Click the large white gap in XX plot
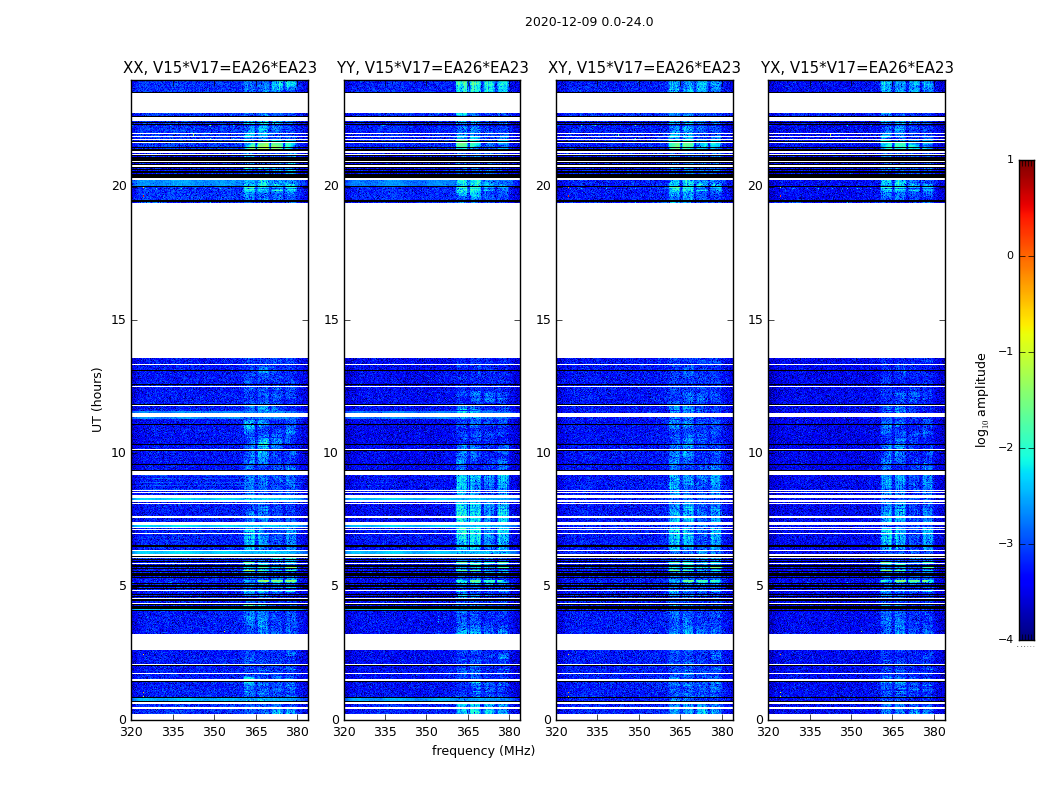Viewport: 1050px width, 800px height. [220, 280]
